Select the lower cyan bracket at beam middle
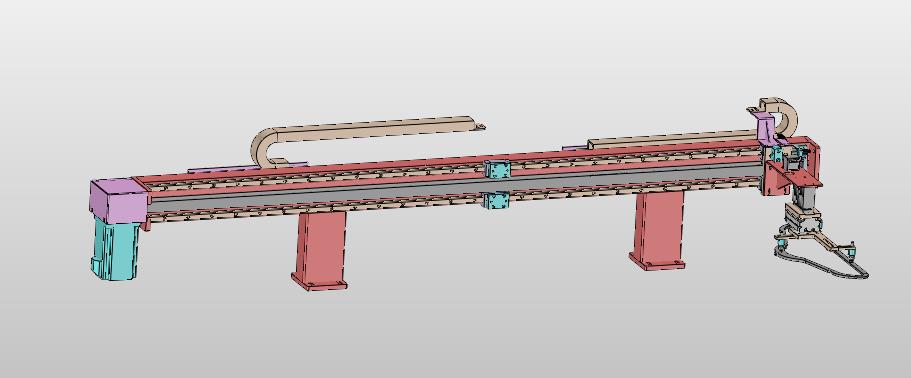 point(497,201)
